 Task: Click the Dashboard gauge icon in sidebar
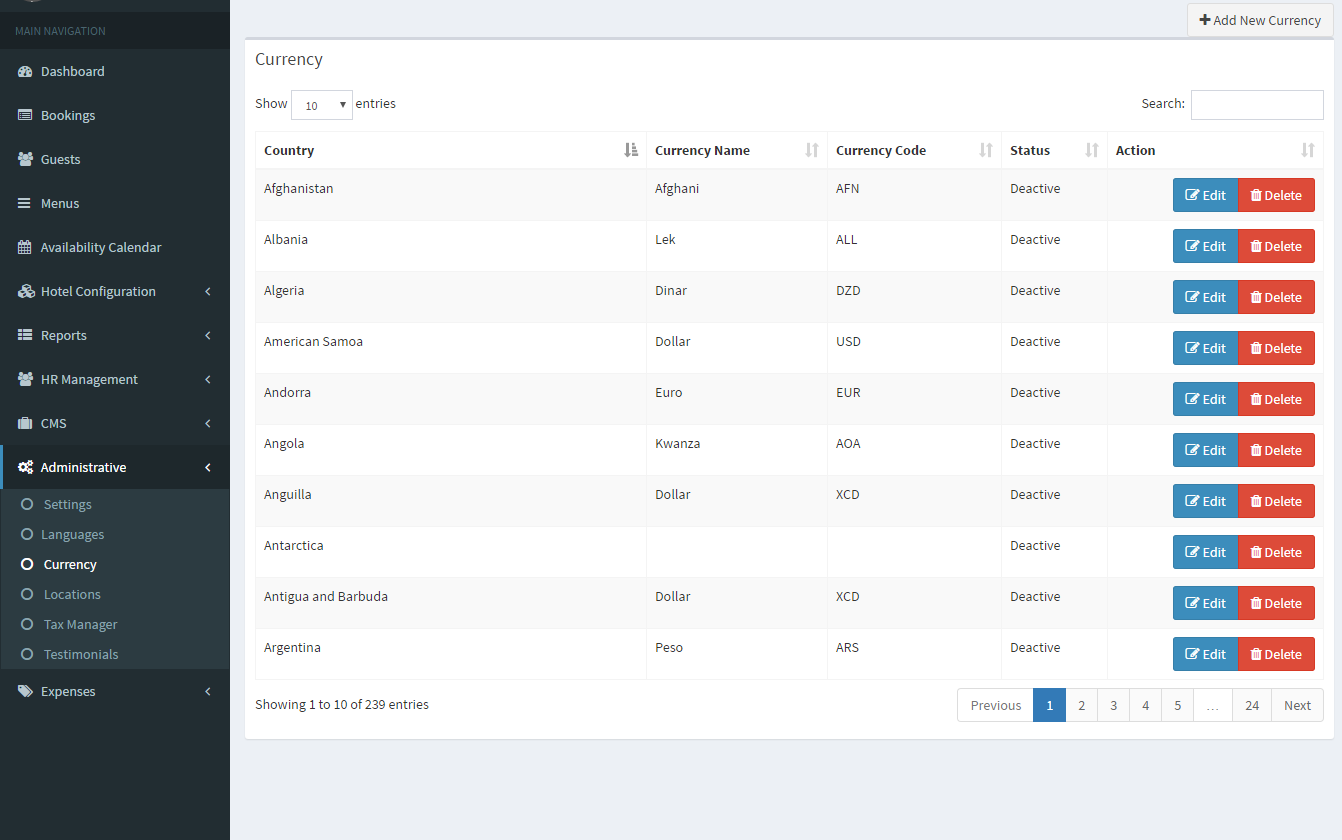pyautogui.click(x=25, y=72)
